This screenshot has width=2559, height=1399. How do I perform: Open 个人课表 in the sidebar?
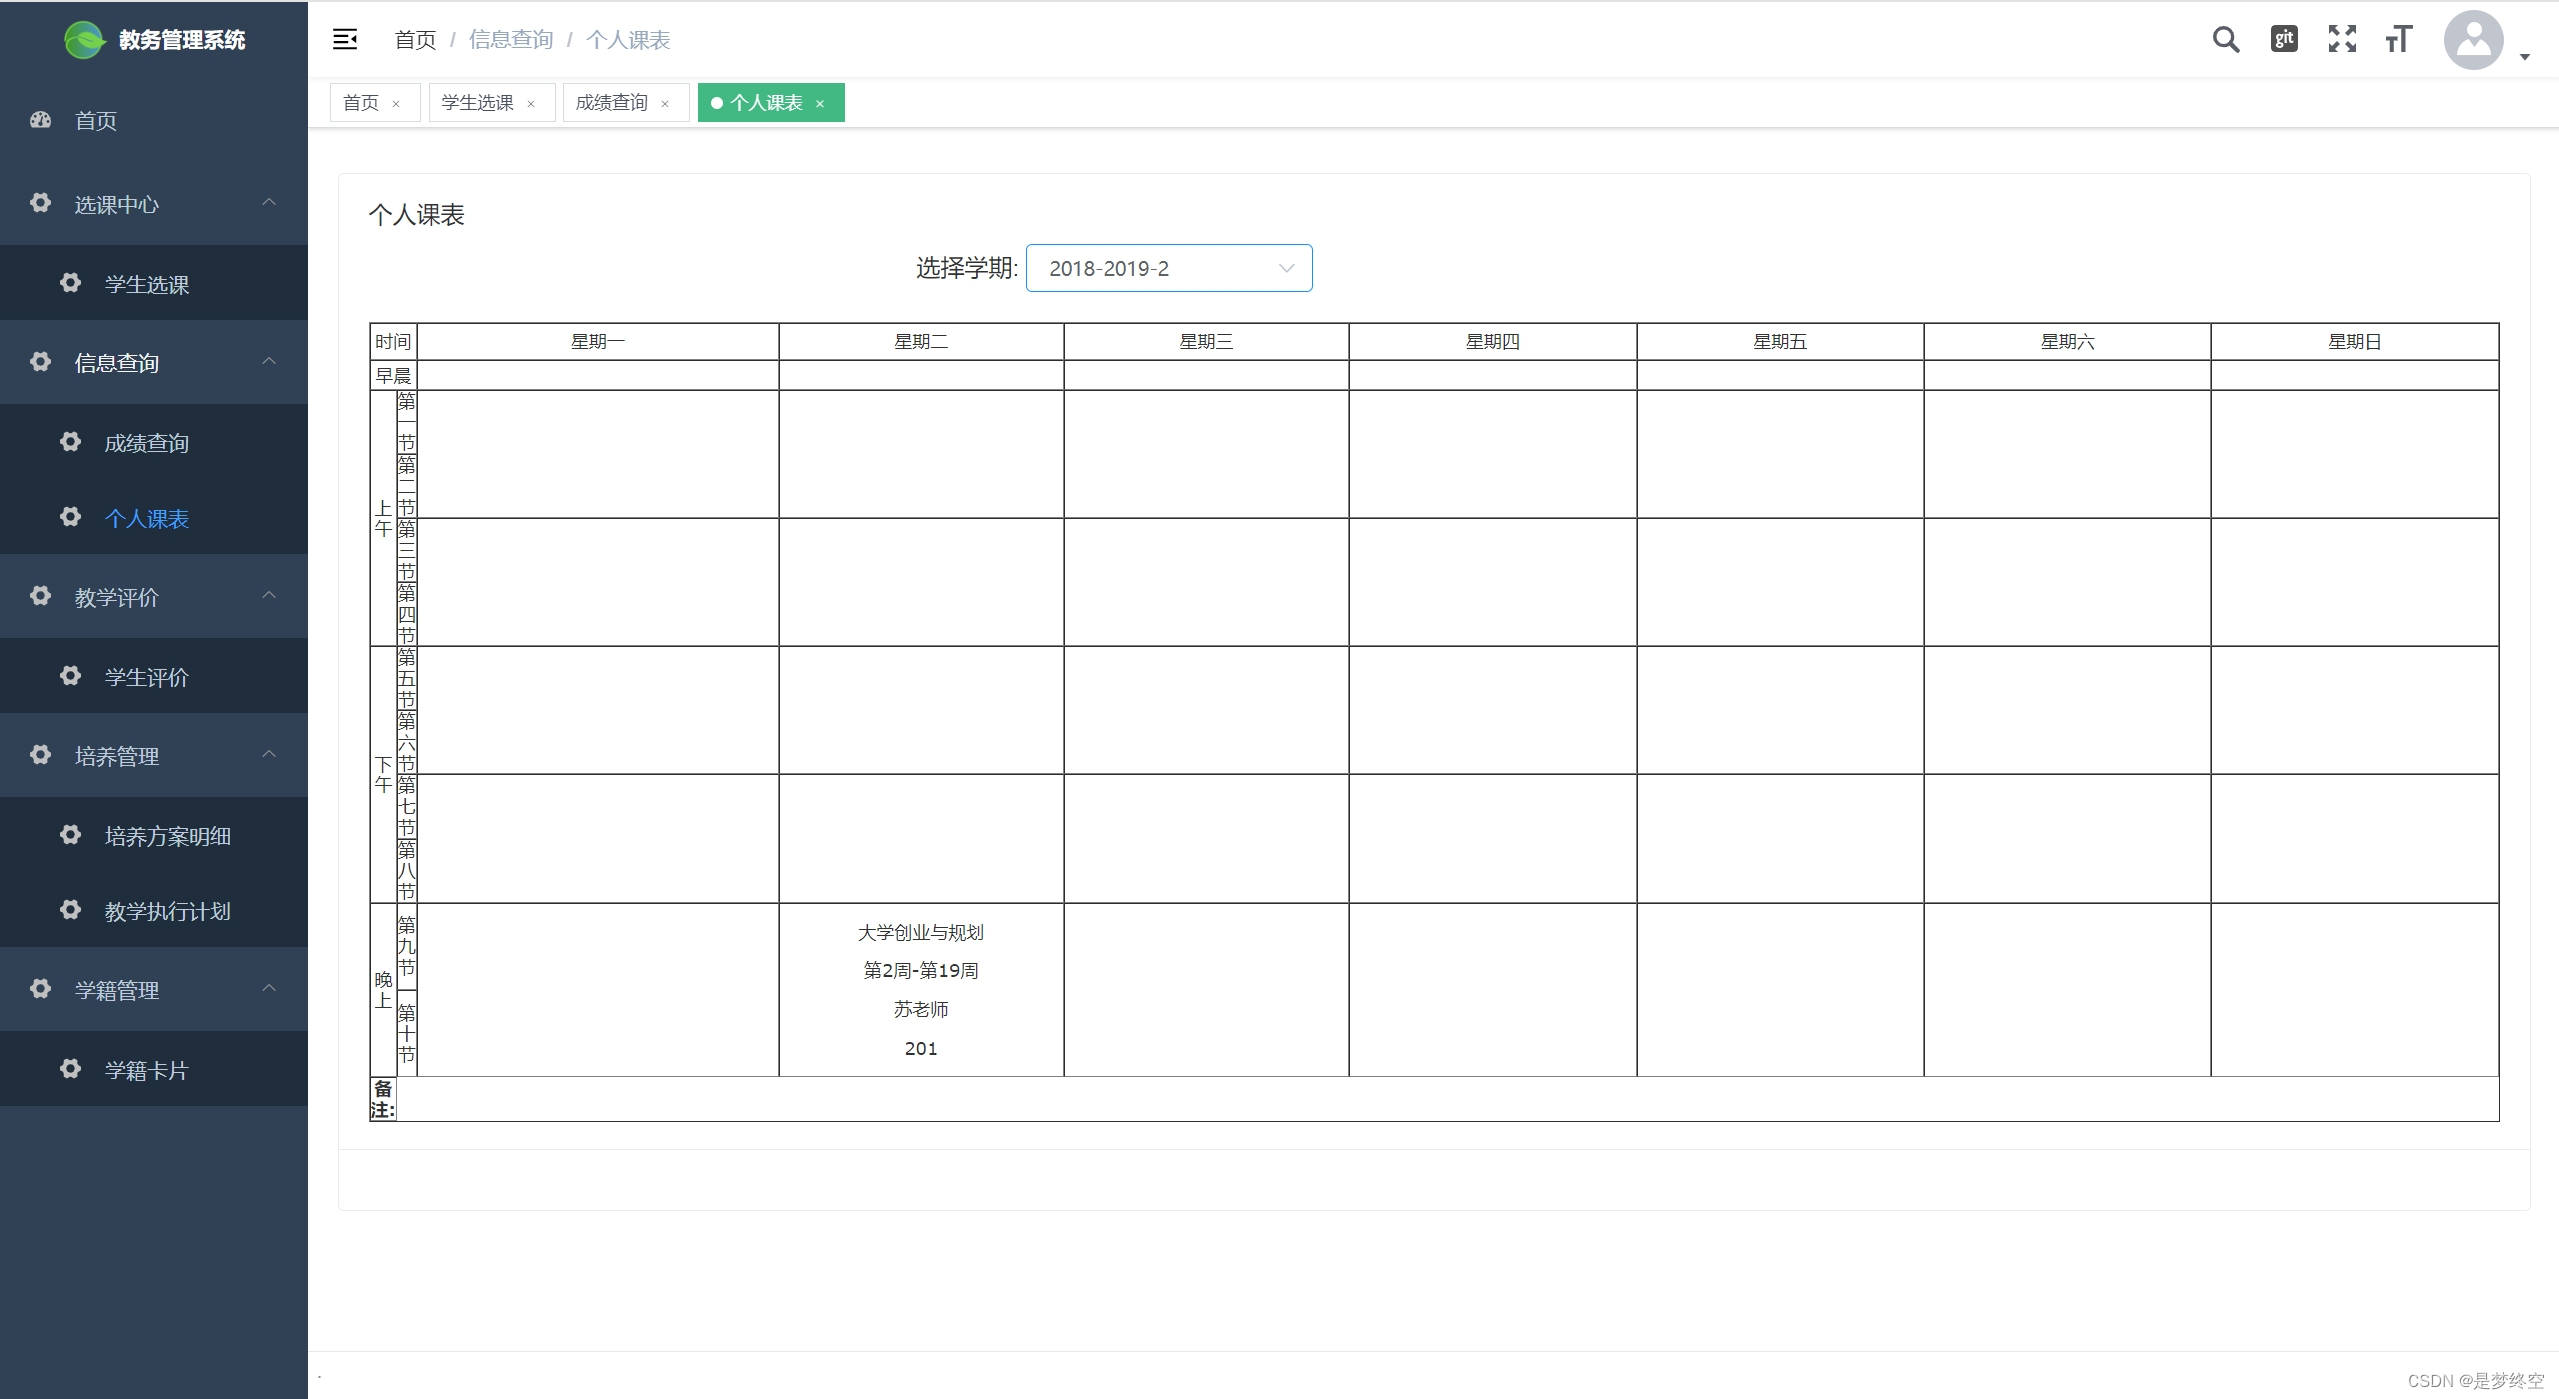(154, 518)
